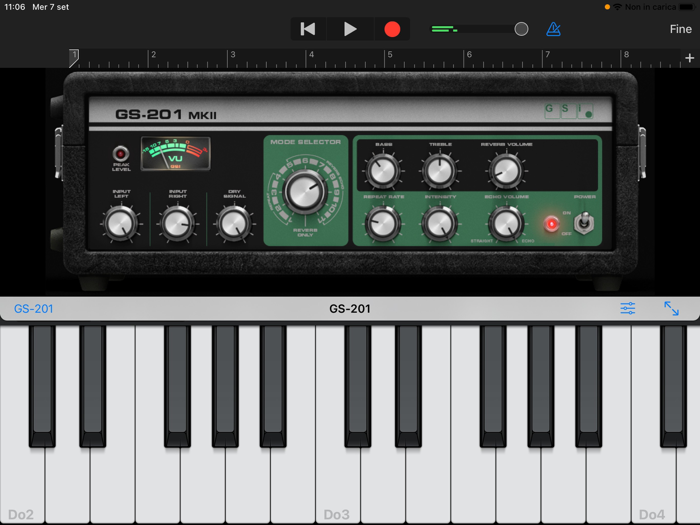The image size is (700, 525).
Task: Check the battery icon in status bar
Action: (x=687, y=7)
